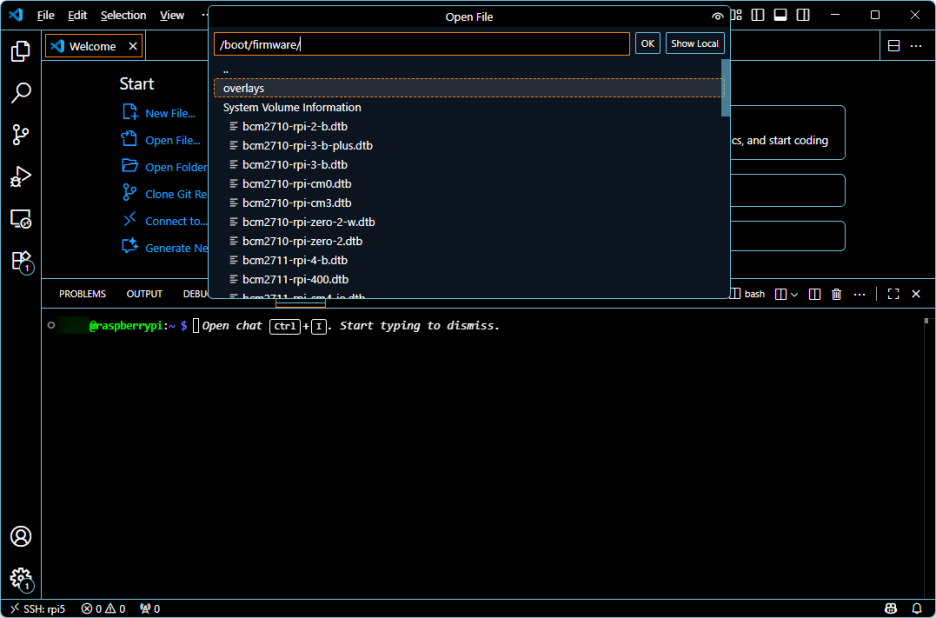Open the Accounts menu icon
936x618 pixels.
coord(21,536)
